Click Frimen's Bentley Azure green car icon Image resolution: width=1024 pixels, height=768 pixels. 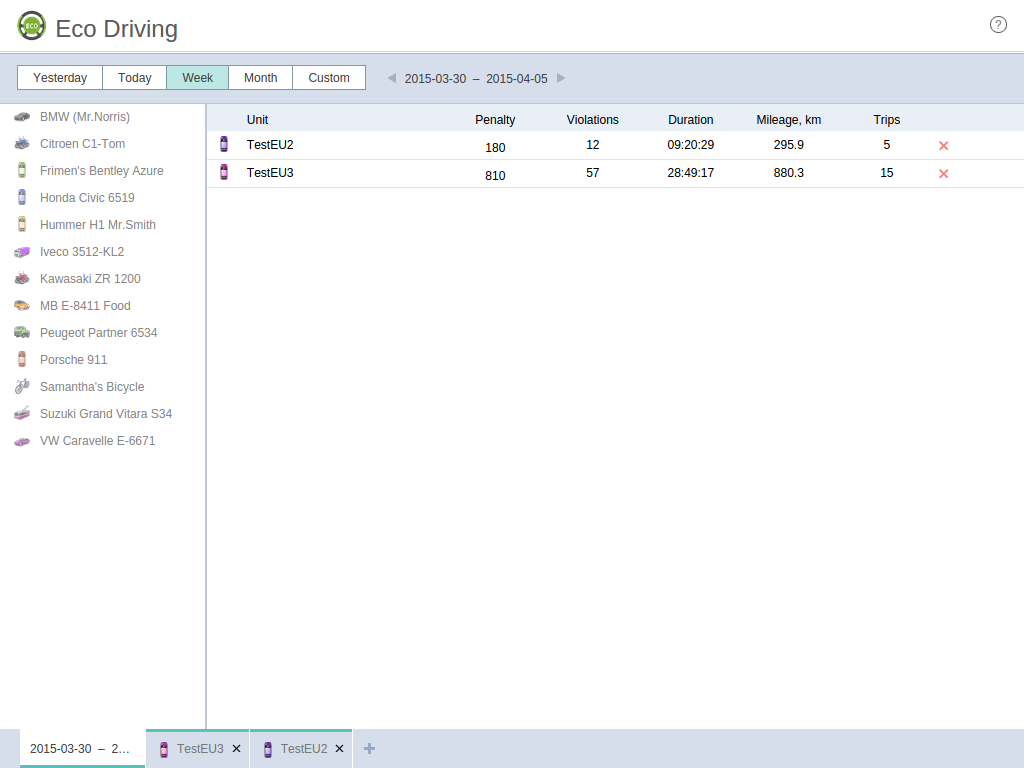22,170
